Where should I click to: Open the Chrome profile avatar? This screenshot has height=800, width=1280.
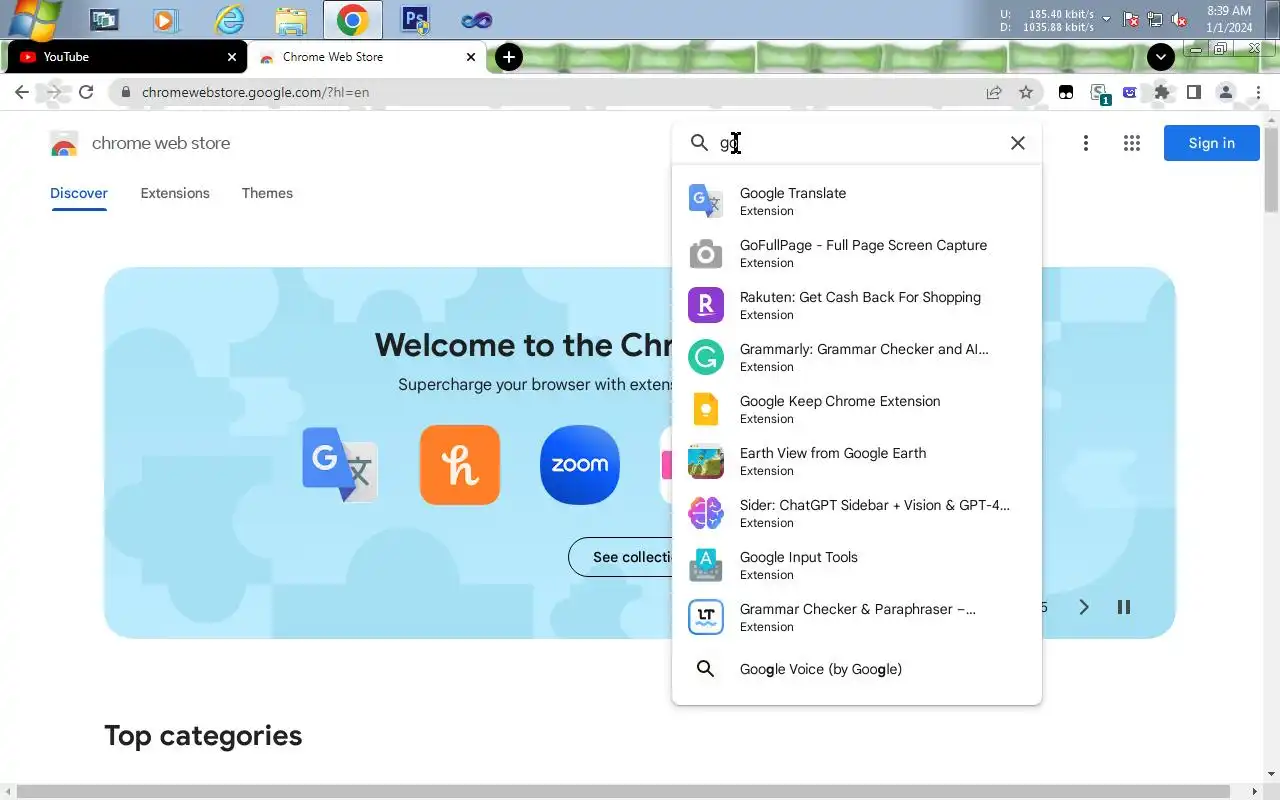coord(1226,92)
